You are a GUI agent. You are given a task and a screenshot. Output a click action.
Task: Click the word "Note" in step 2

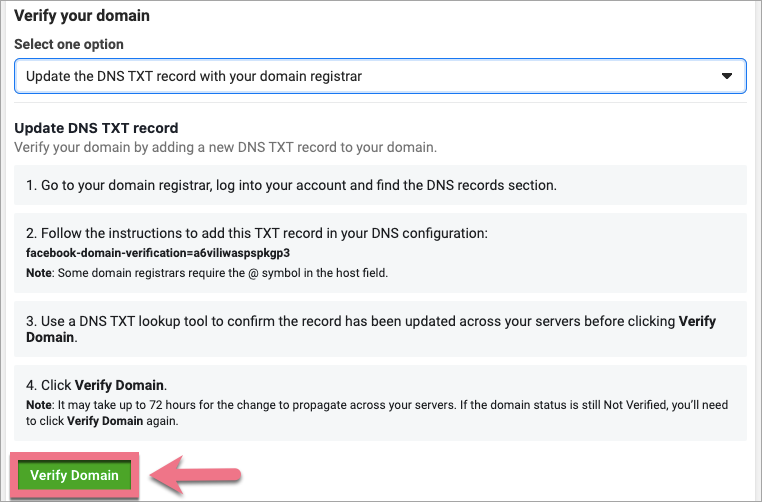point(40,271)
